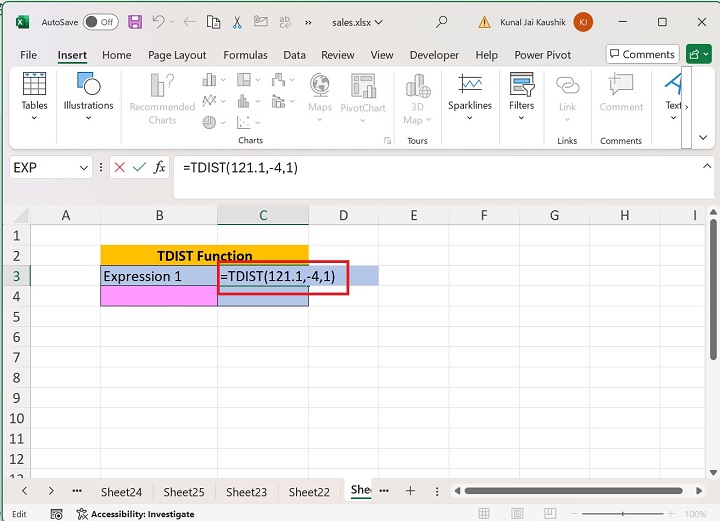The width and height of the screenshot is (720, 521).
Task: Switch to the View tab
Action: pos(382,55)
